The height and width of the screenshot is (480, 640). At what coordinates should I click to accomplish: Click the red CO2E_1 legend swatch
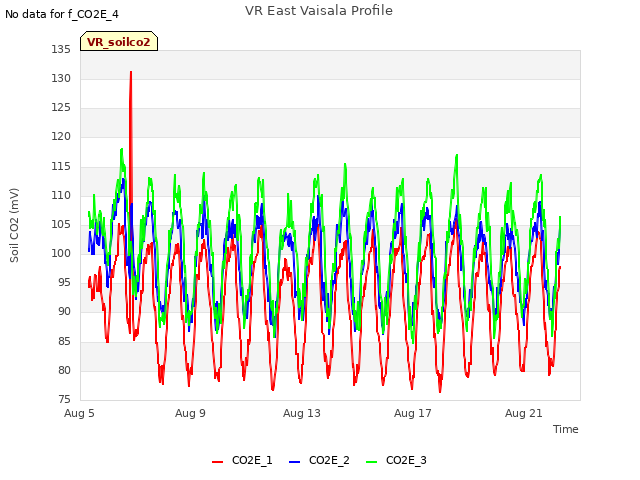(218, 461)
